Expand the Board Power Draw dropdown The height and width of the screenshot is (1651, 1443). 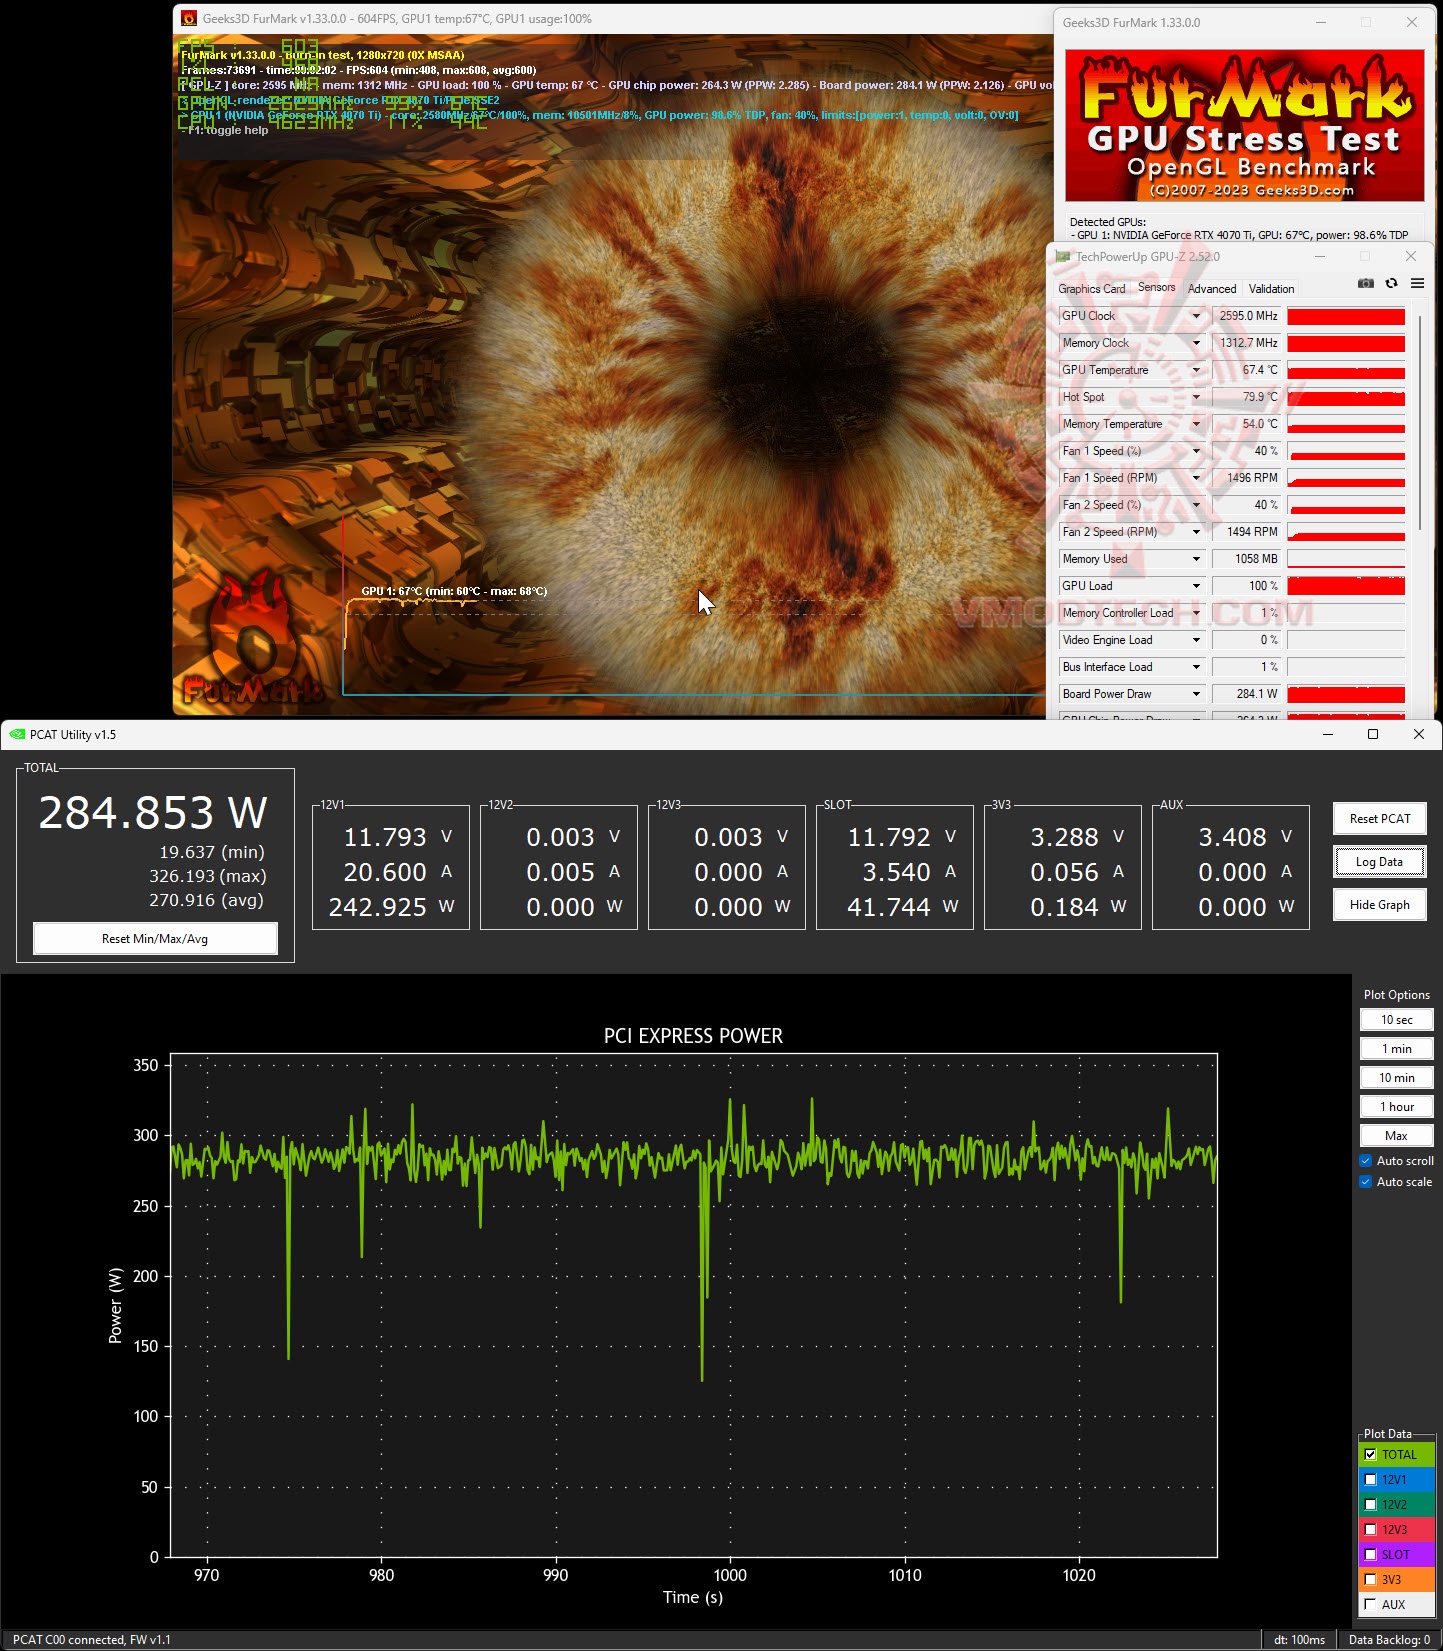(1196, 694)
